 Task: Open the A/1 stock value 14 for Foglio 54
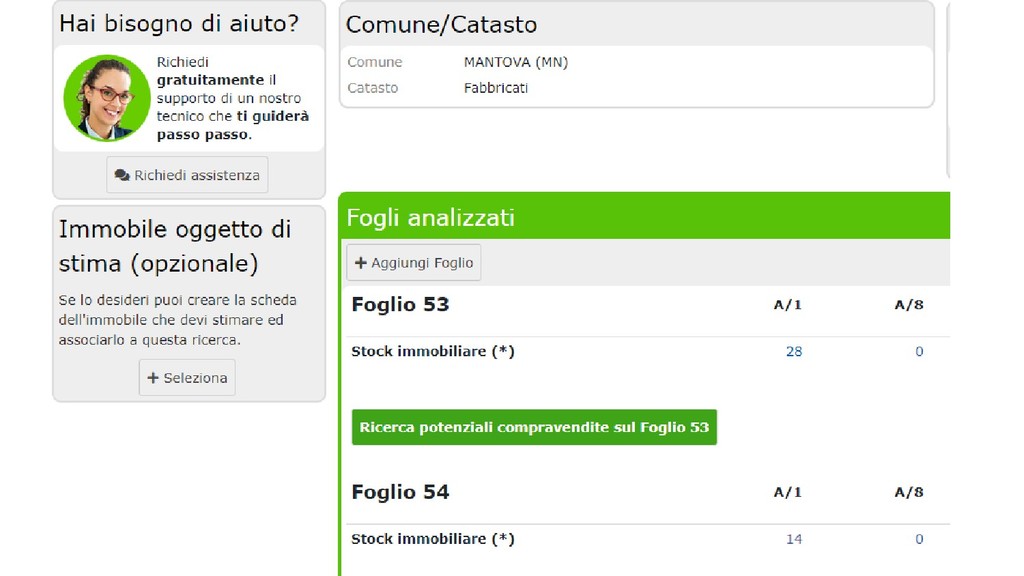point(794,539)
